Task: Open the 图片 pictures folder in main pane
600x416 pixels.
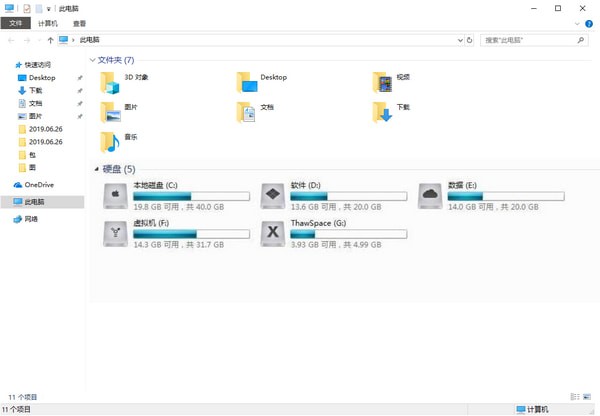Action: tap(110, 112)
